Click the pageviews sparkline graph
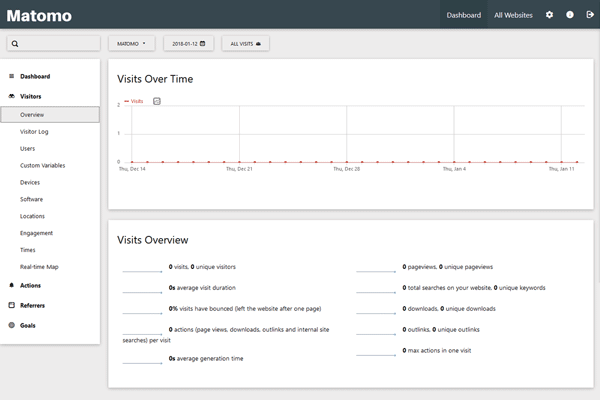Viewport: 600px width, 400px height. tap(377, 268)
